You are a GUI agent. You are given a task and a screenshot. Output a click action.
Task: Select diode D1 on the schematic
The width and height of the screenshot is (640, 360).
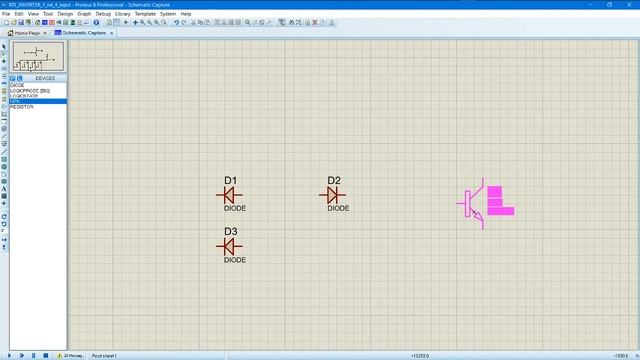coord(229,195)
